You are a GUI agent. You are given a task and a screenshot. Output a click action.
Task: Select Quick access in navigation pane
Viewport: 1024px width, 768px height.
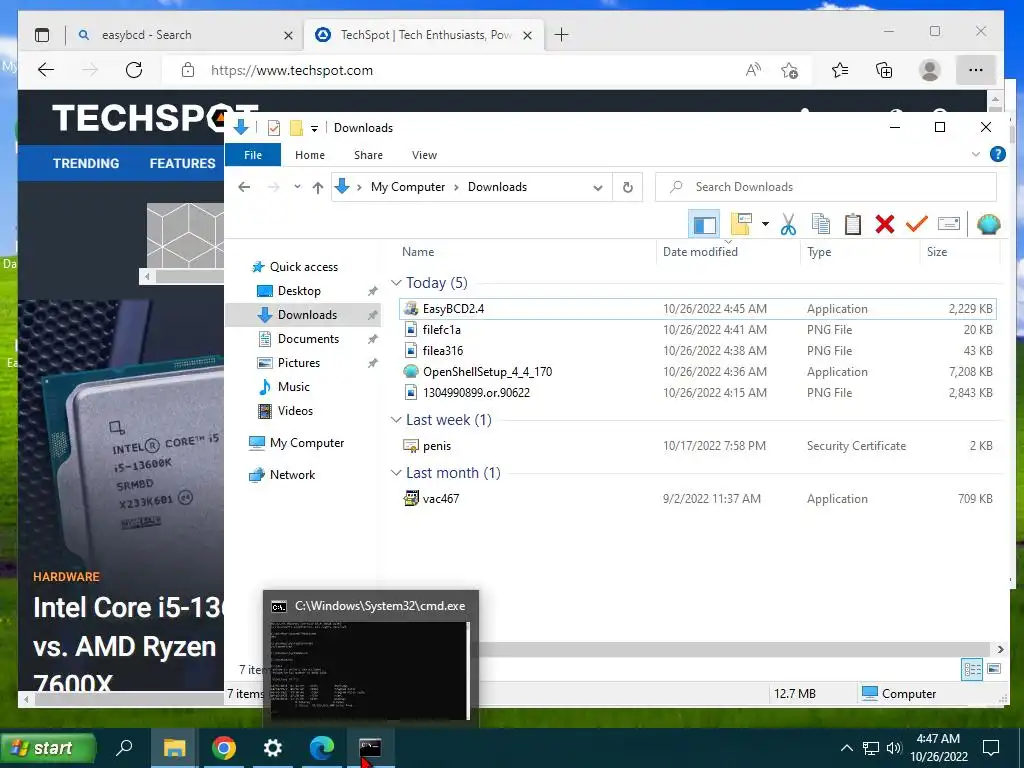pos(304,266)
